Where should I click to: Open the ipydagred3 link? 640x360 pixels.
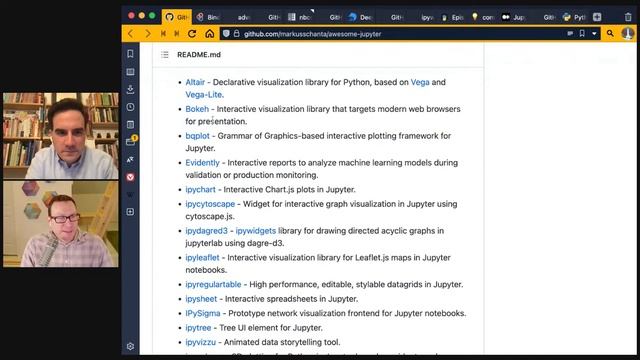pyautogui.click(x=207, y=231)
